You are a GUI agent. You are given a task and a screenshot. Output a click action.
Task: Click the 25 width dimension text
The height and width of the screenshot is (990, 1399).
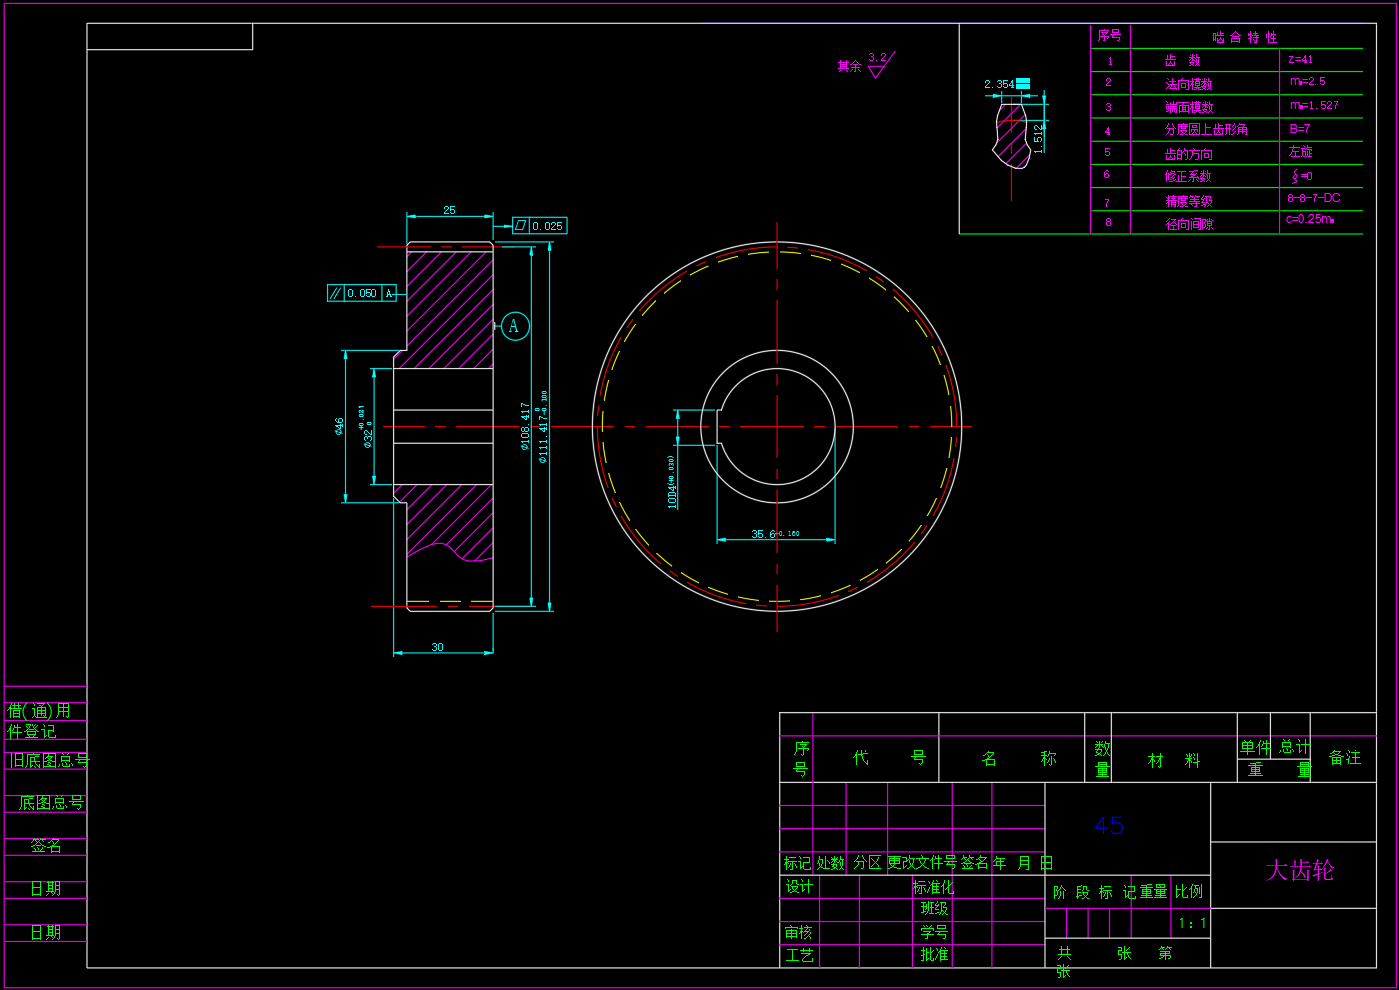pos(449,210)
